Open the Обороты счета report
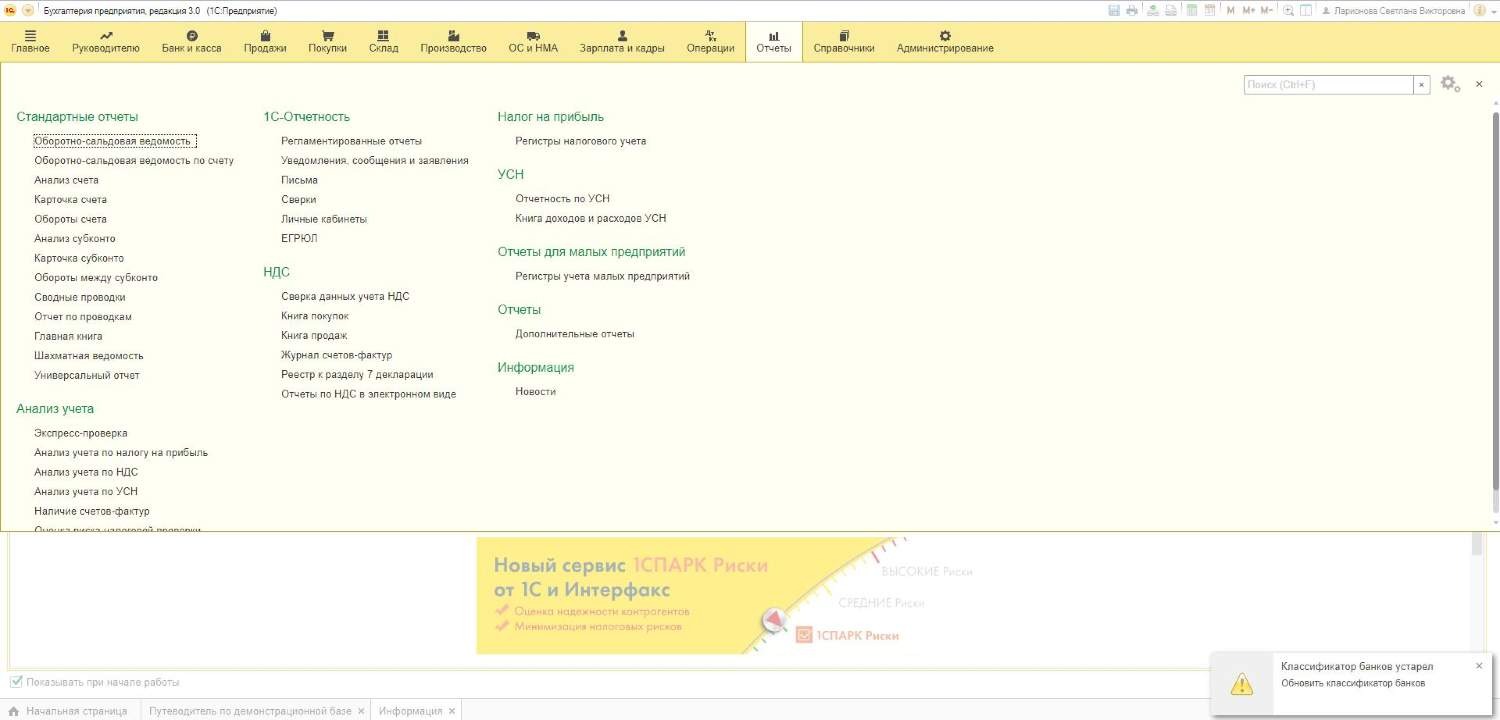The height and width of the screenshot is (720, 1500). tap(70, 219)
